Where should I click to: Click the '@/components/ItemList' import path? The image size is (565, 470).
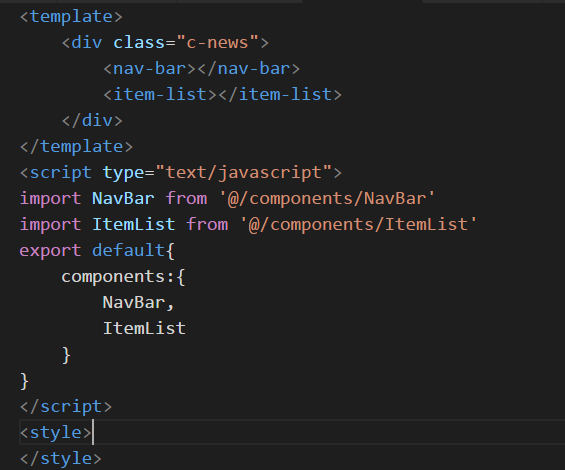(x=359, y=225)
